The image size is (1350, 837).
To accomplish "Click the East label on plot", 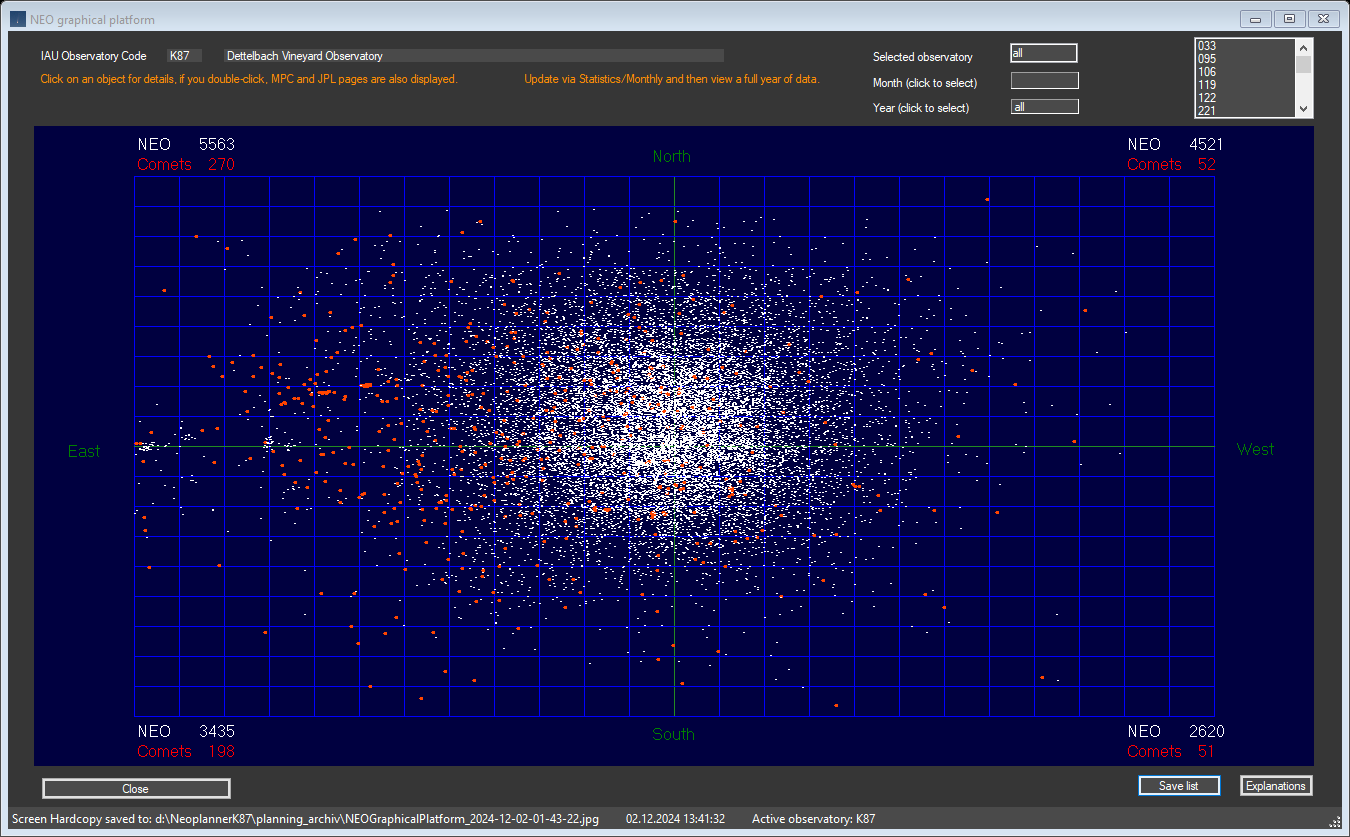I will (84, 451).
